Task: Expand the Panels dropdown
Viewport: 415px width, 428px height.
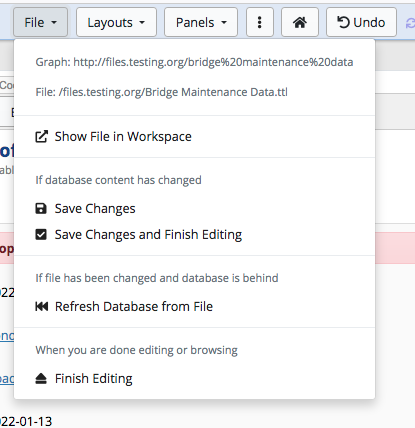Action: pyautogui.click(x=201, y=23)
